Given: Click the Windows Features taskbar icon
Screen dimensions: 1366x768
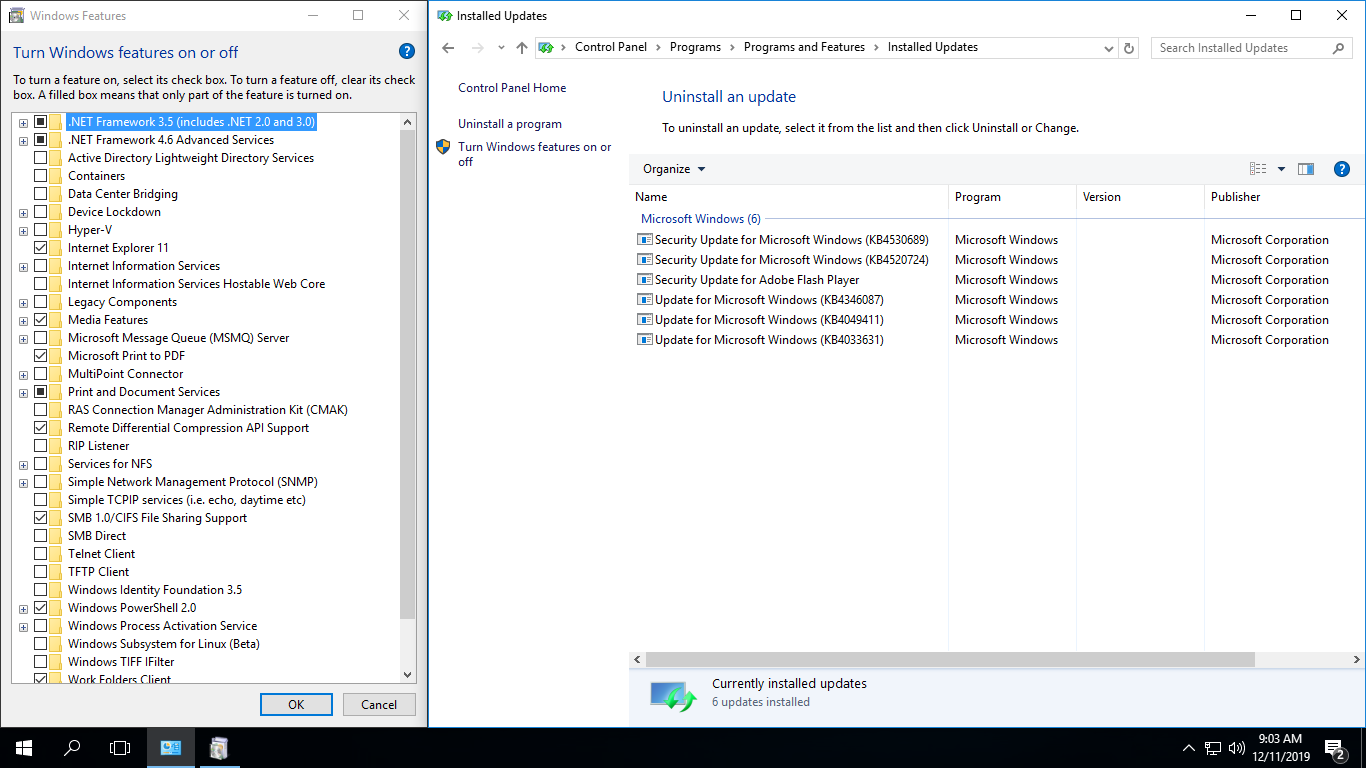Looking at the screenshot, I should coord(219,748).
